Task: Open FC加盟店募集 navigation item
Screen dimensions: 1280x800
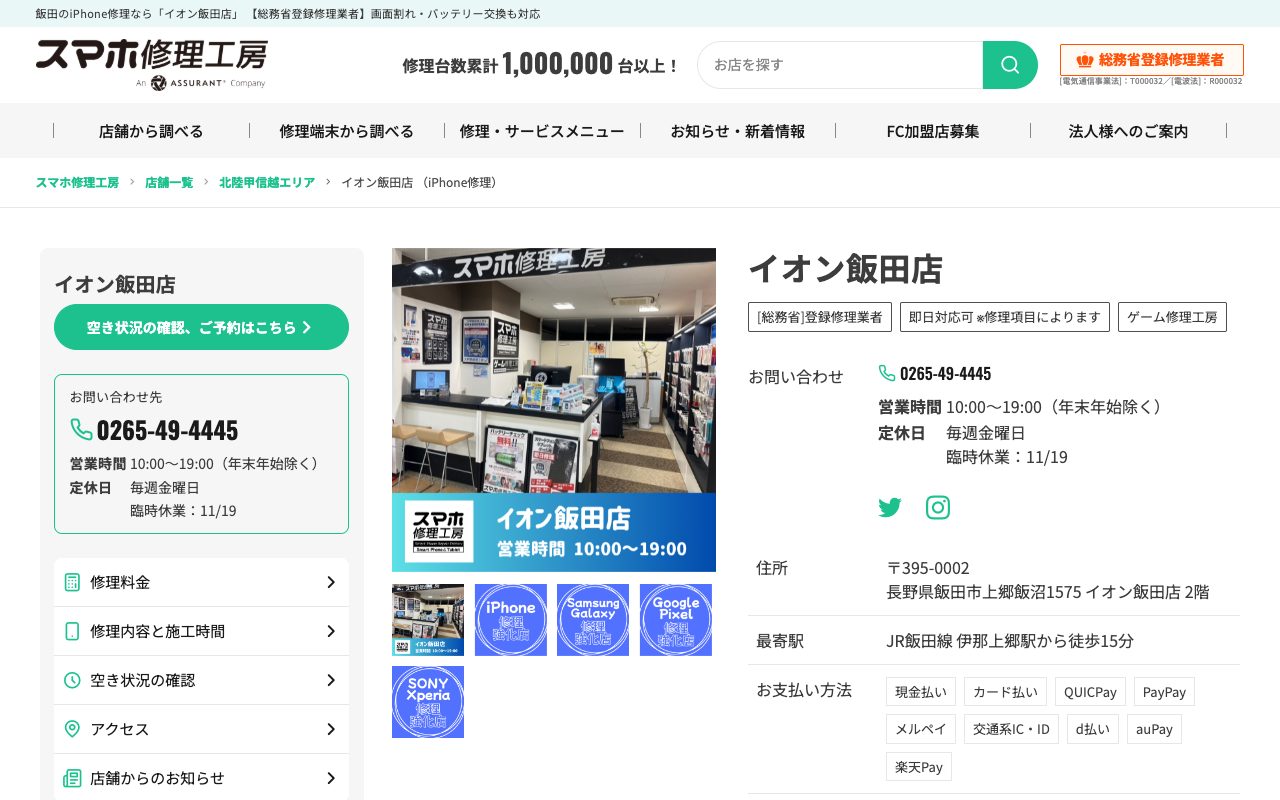Action: tap(933, 131)
